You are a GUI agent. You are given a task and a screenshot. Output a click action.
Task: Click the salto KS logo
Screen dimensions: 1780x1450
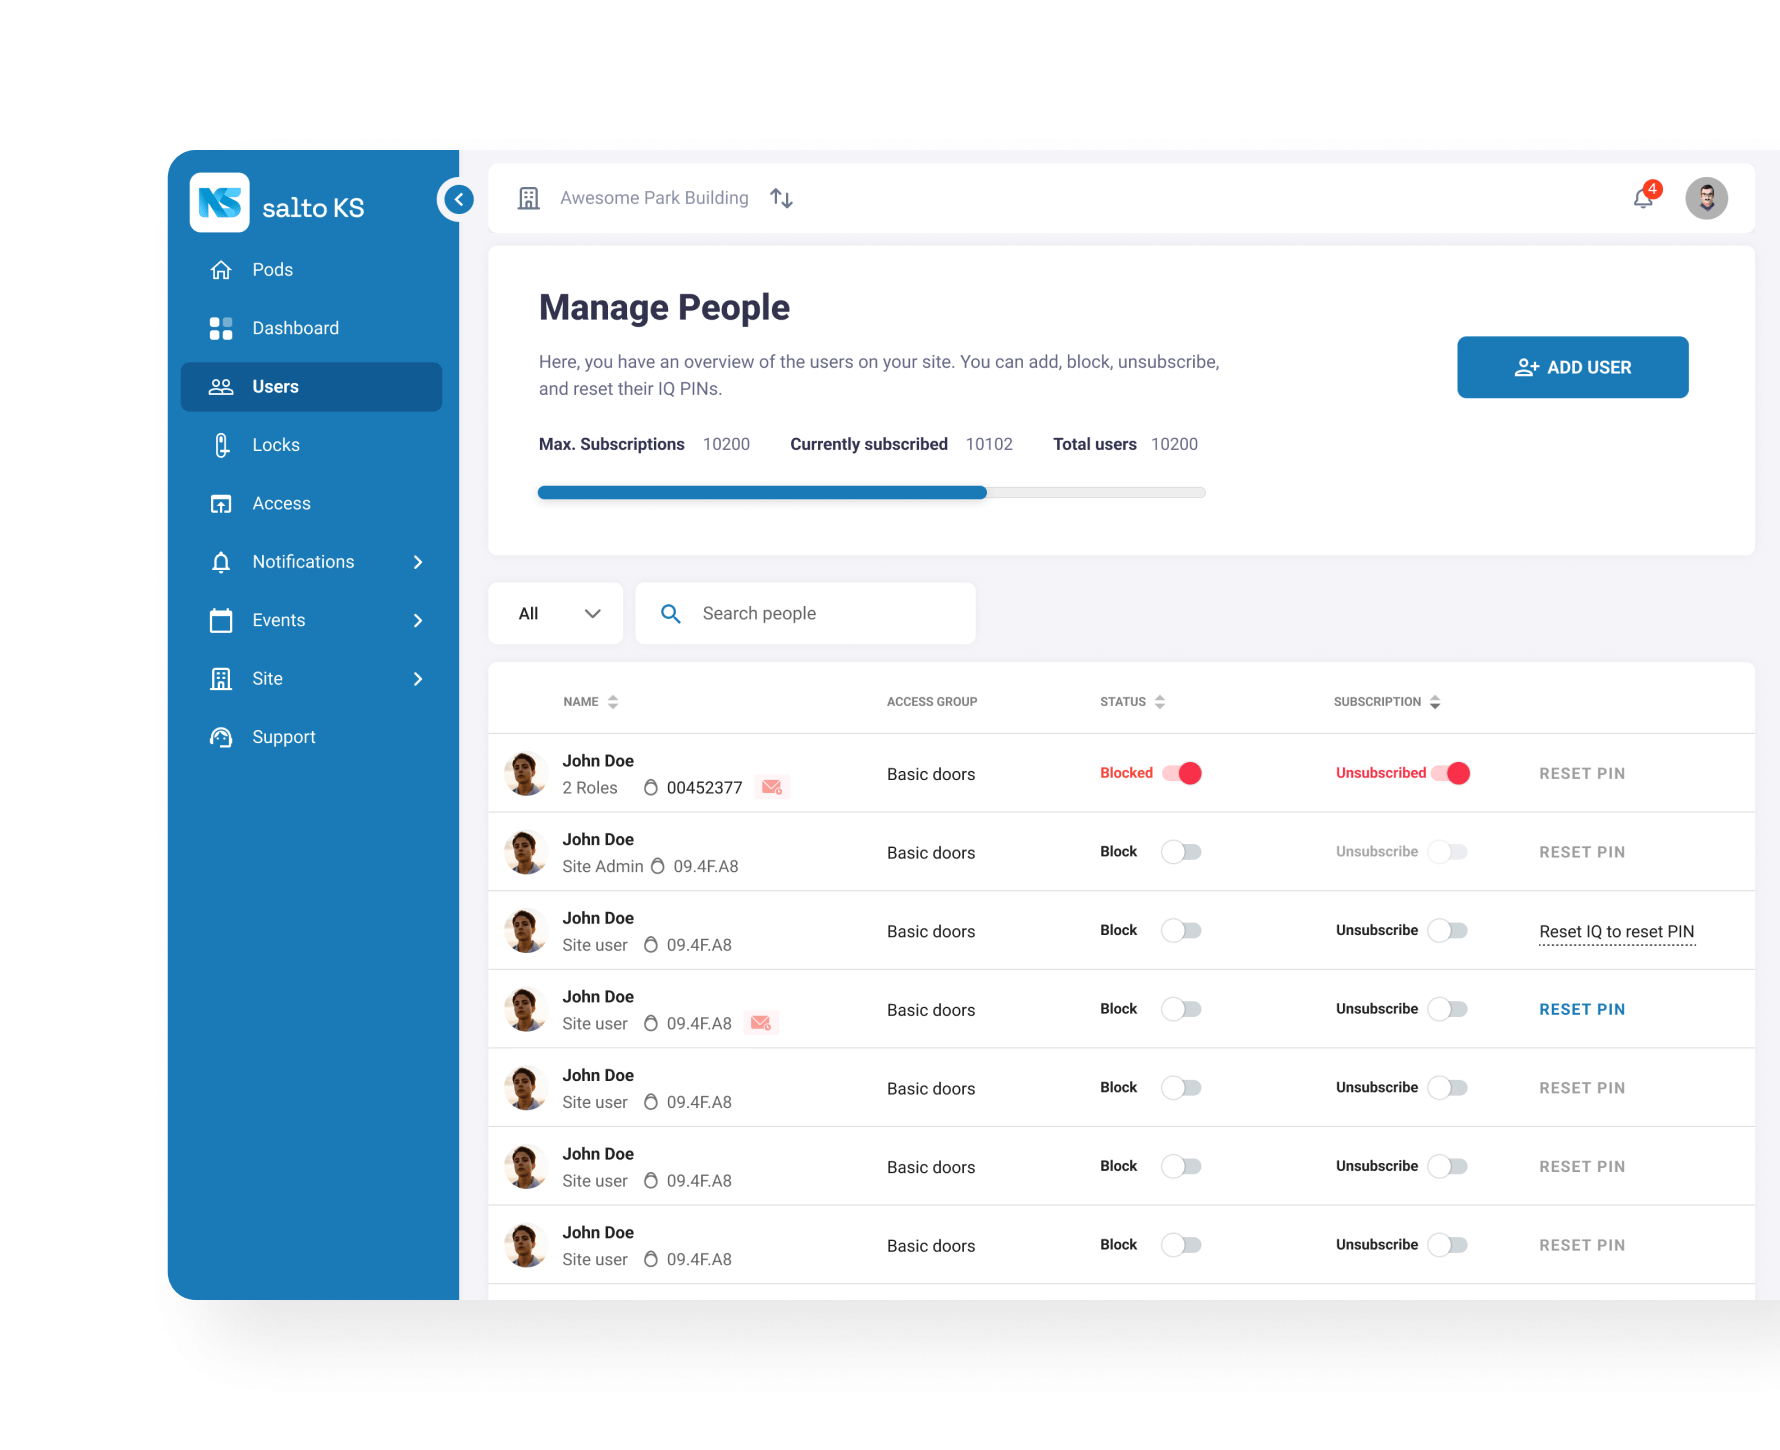click(x=220, y=203)
